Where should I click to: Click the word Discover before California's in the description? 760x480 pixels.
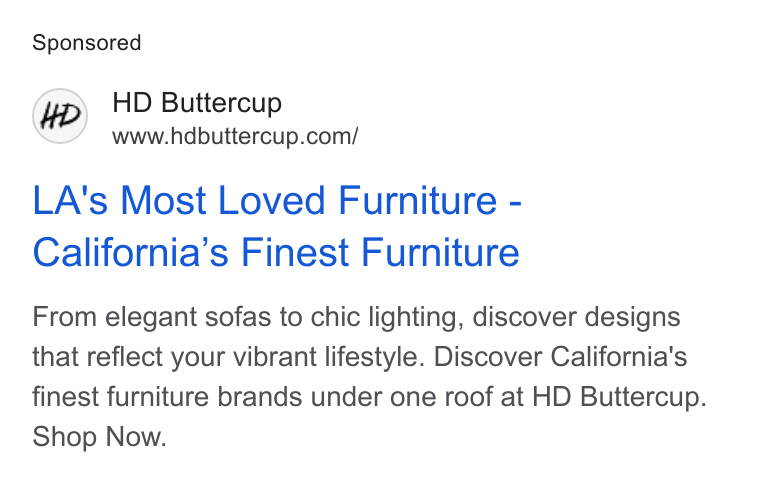(x=488, y=357)
